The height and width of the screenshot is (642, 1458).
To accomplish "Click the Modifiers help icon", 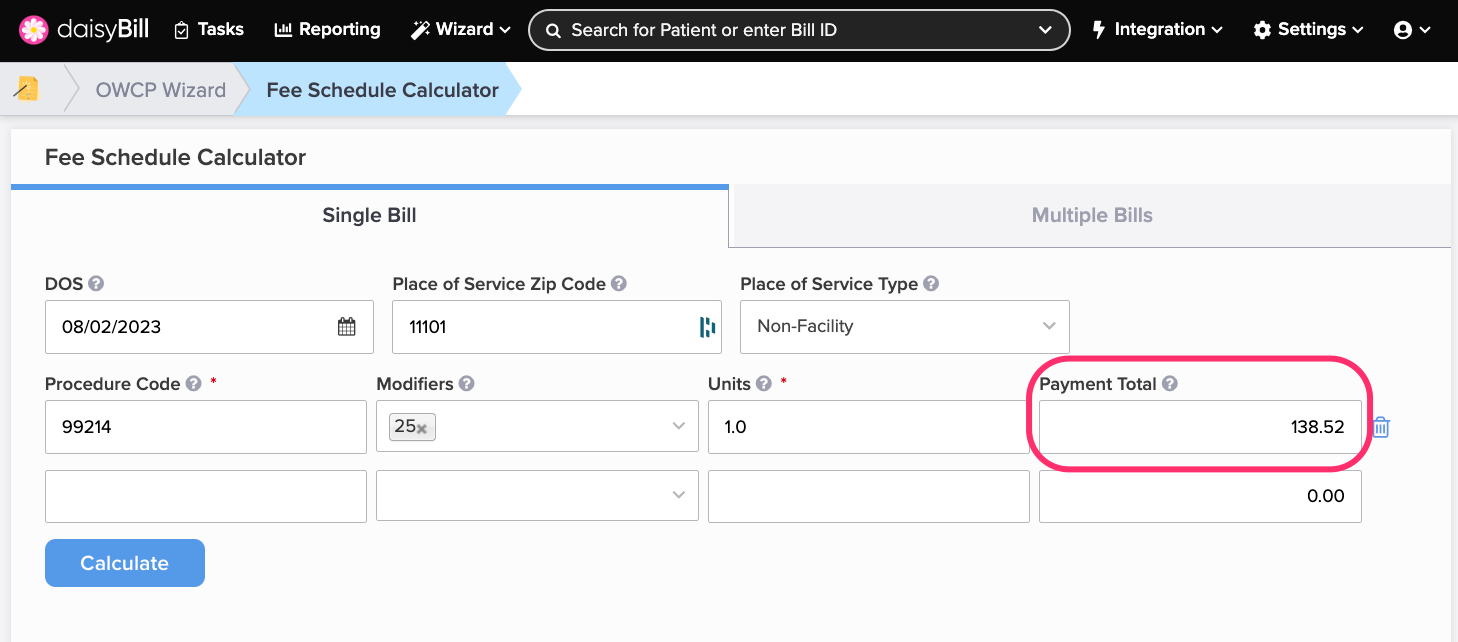I will (467, 384).
